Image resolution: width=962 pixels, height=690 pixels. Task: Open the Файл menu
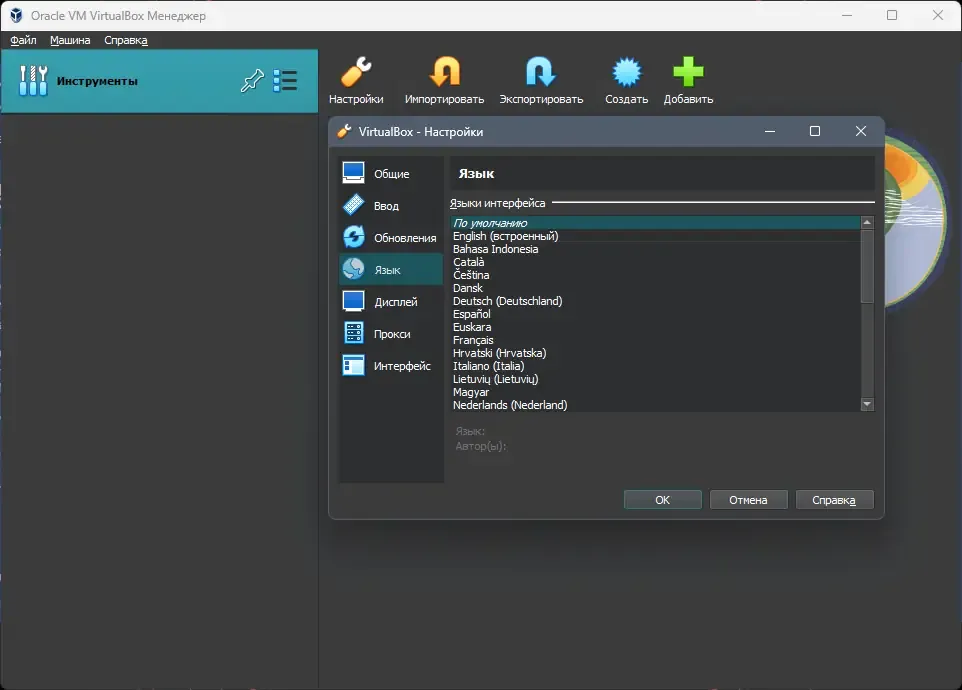point(23,40)
